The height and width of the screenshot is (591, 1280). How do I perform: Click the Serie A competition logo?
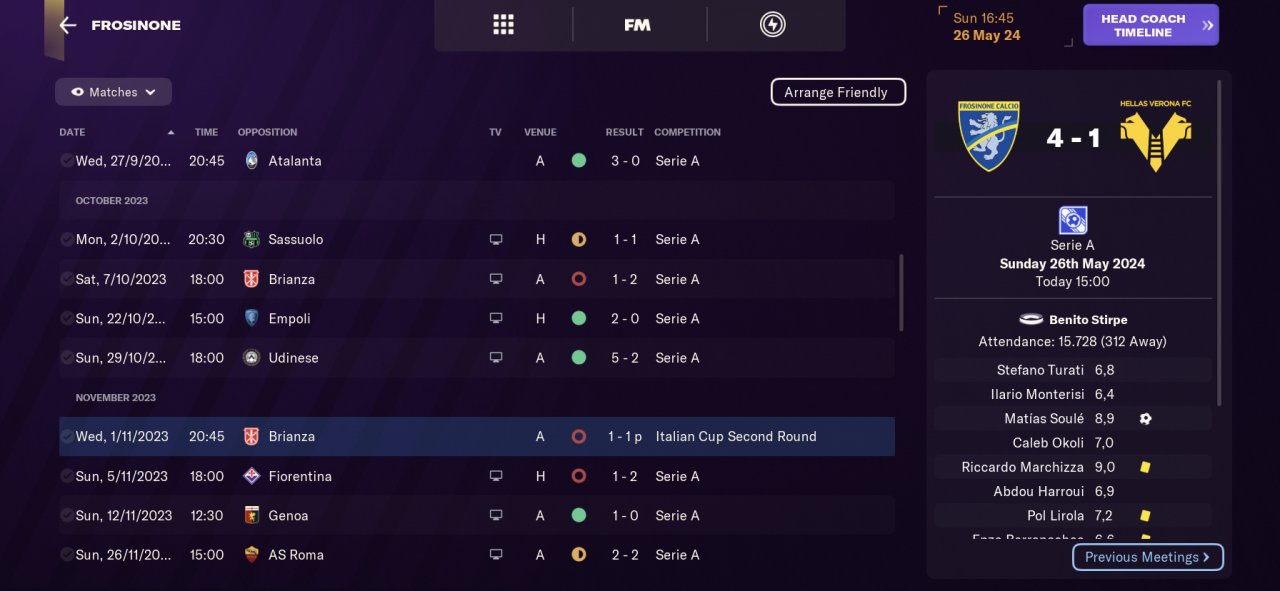(1072, 220)
